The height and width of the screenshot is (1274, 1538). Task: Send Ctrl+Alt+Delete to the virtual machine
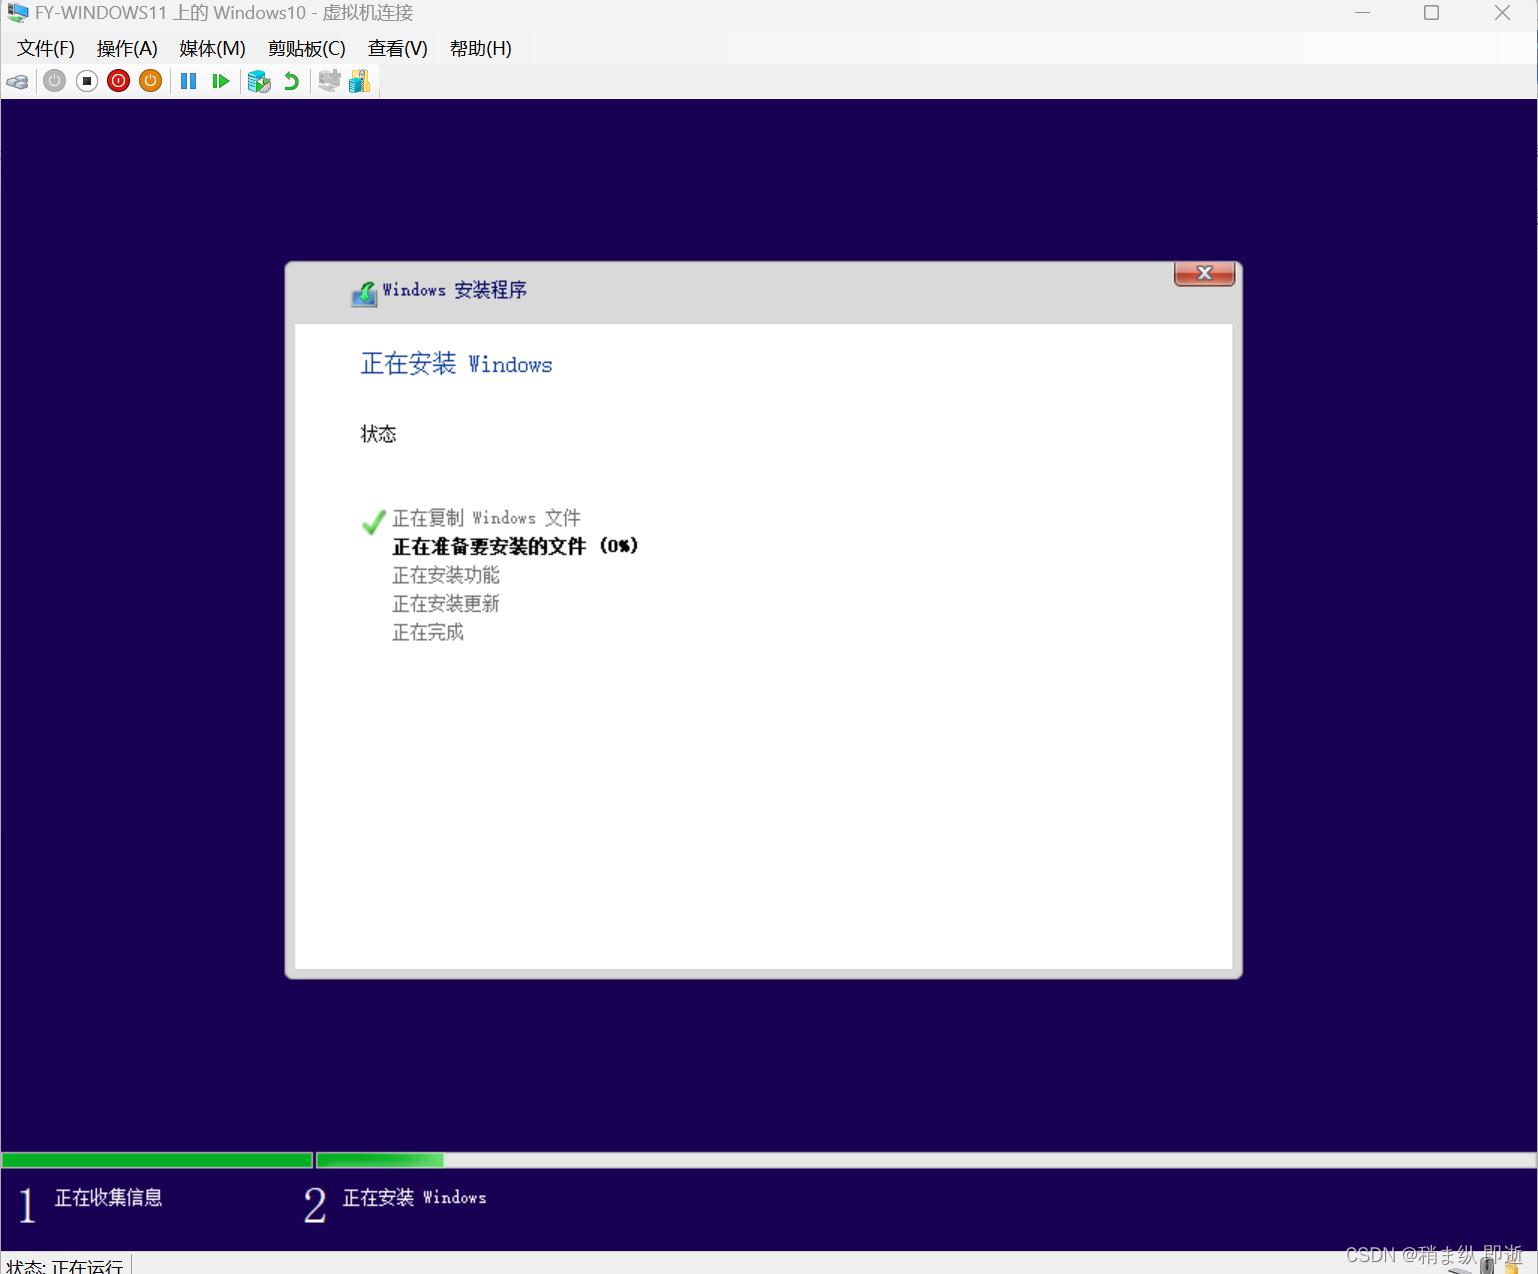click(x=17, y=81)
